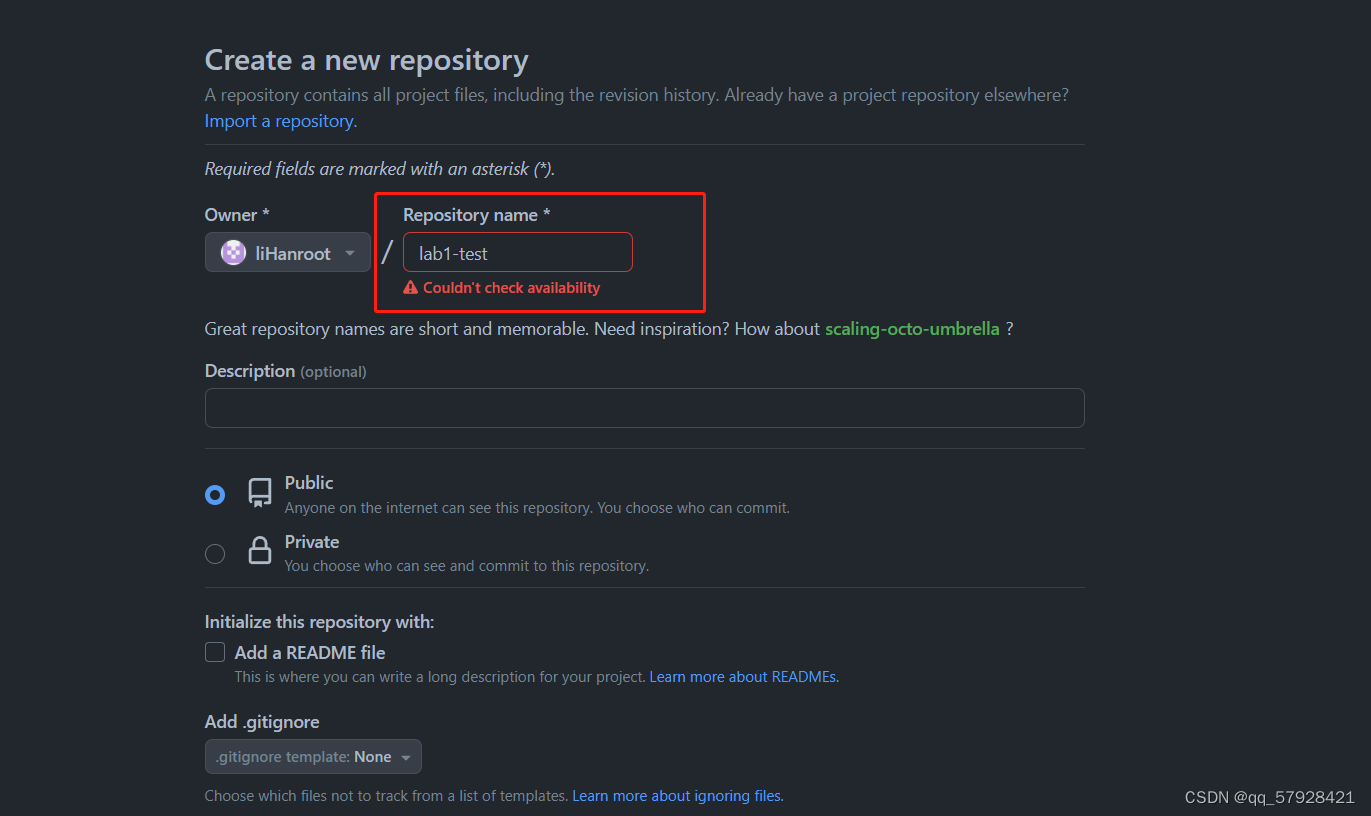Click the liHanroot owner avatar icon
This screenshot has height=816, width=1371.
232,252
